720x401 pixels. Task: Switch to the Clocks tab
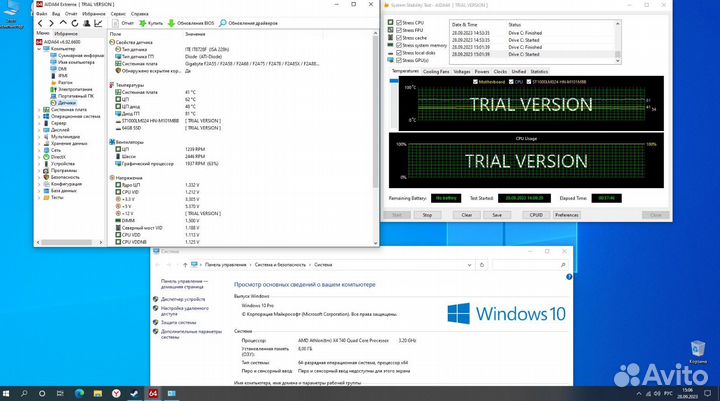click(500, 72)
